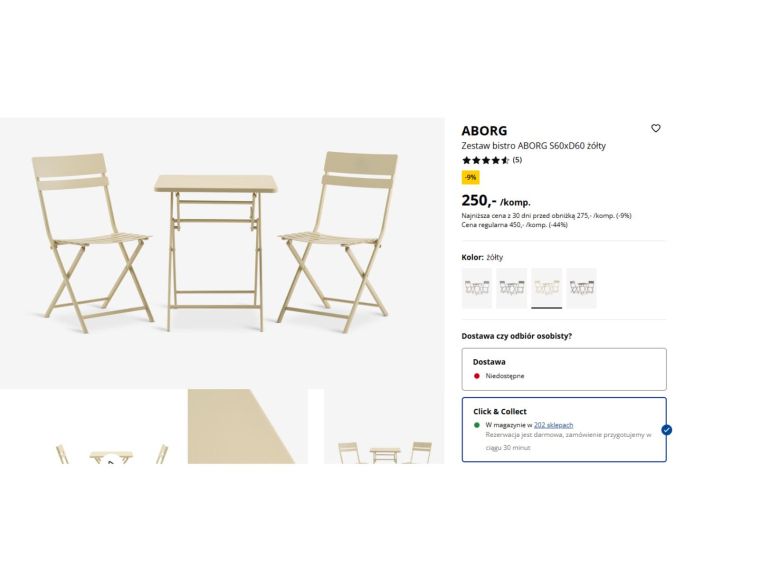Image resolution: width=760 pixels, height=570 pixels.
Task: Add ABORG to favorites with heart icon
Action: [x=655, y=128]
